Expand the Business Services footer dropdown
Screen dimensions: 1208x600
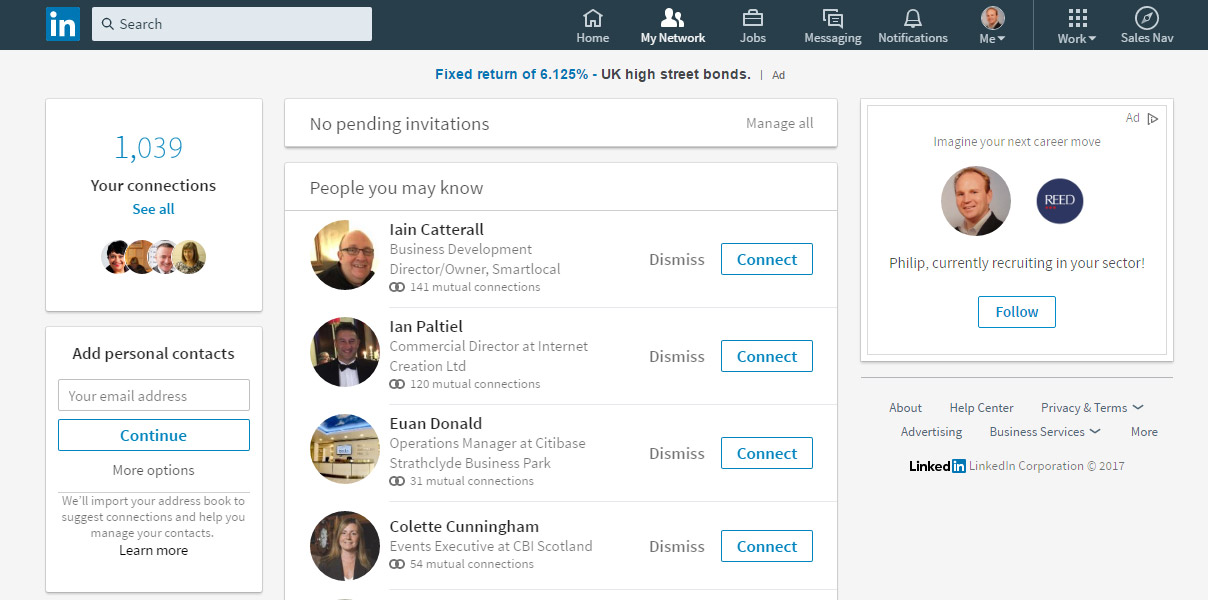pos(1044,431)
